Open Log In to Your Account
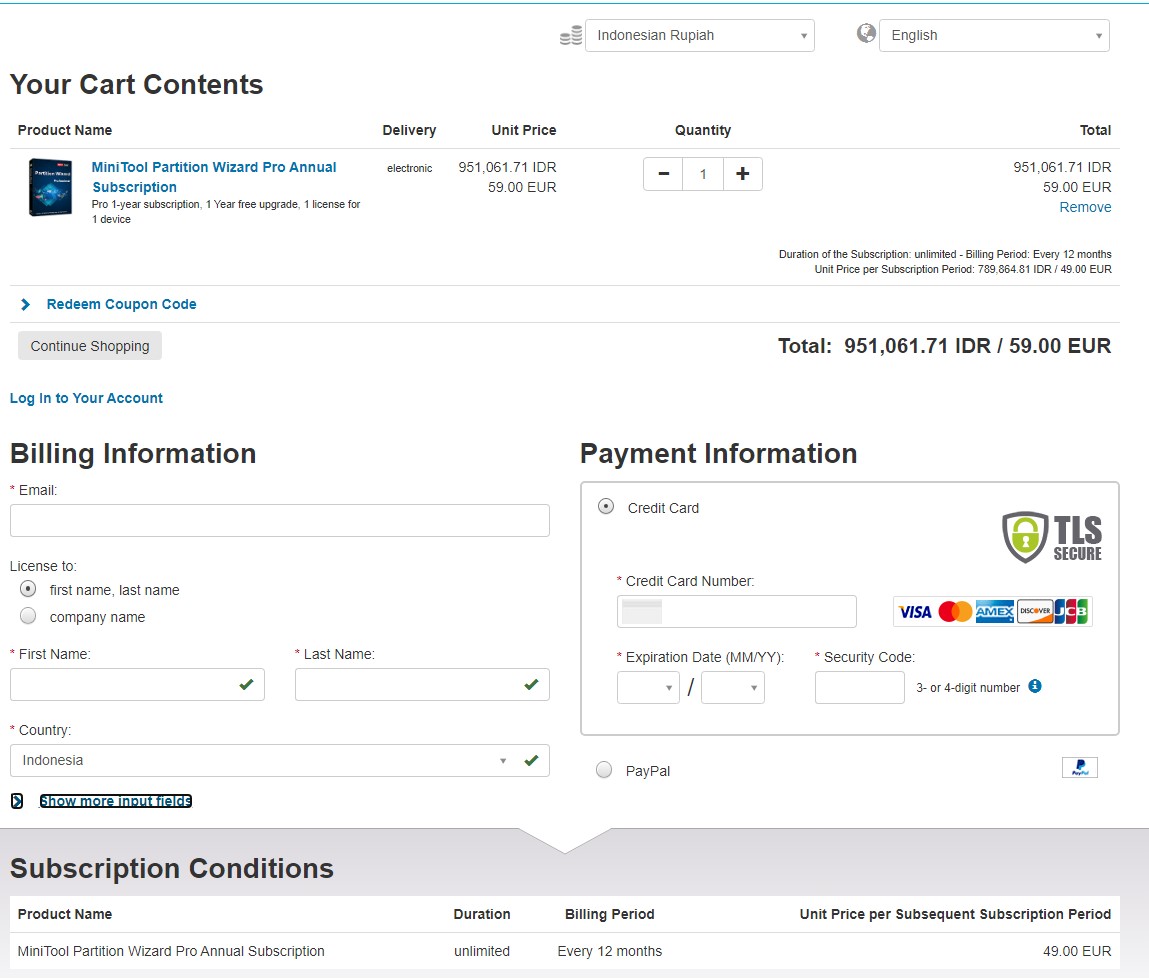1149x978 pixels. pos(86,398)
